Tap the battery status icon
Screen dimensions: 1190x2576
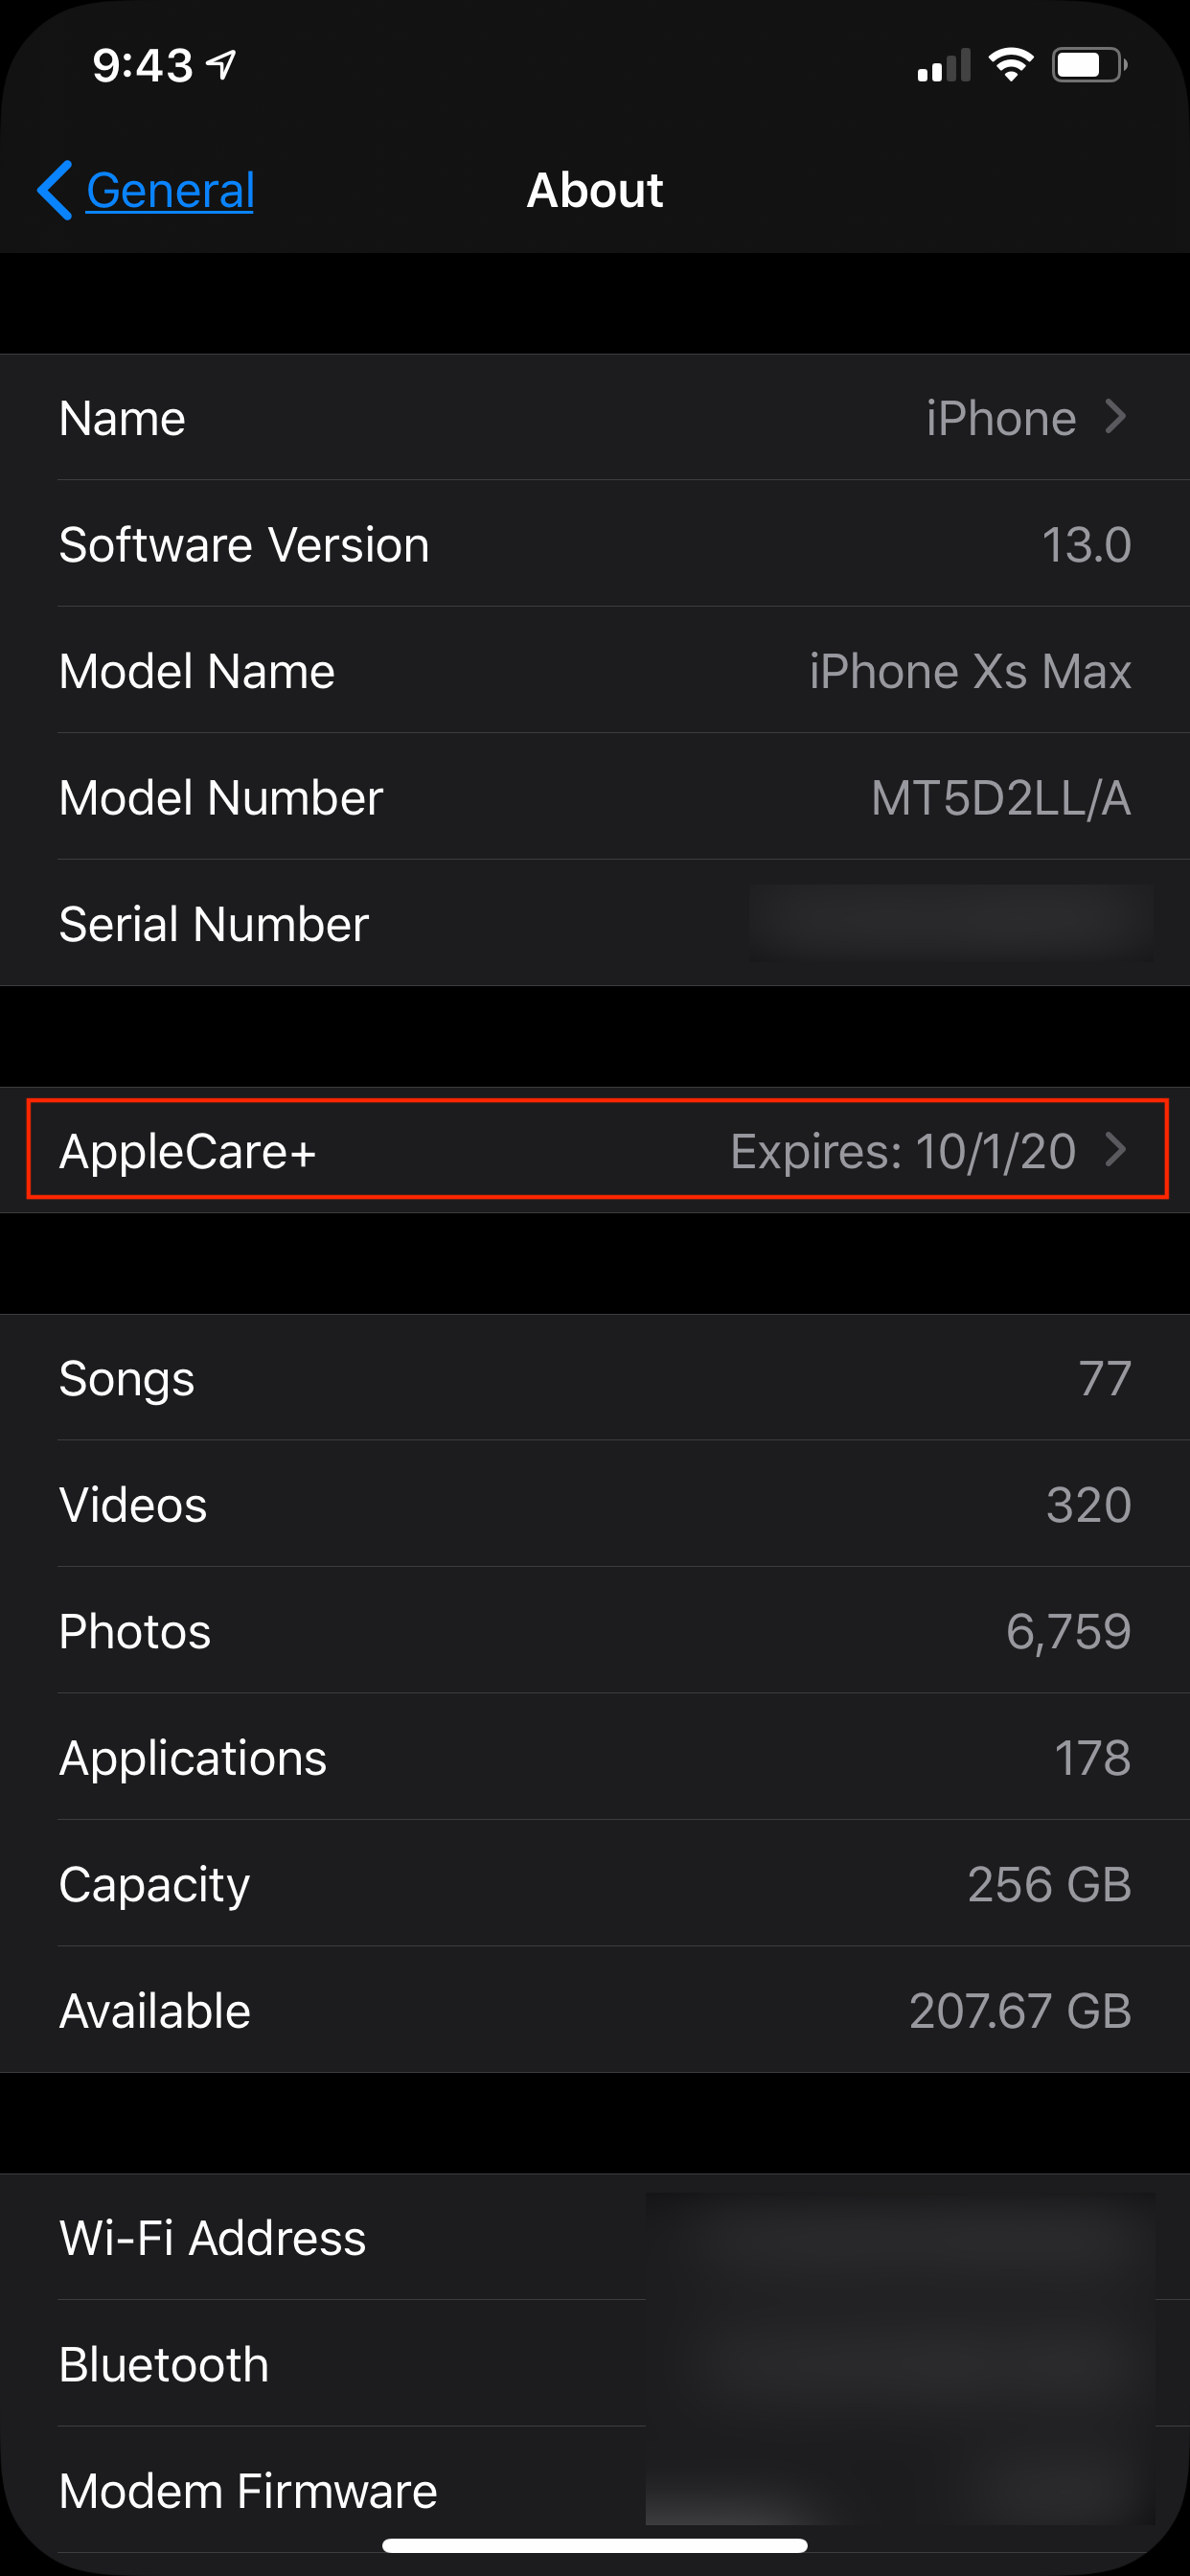(x=1089, y=66)
